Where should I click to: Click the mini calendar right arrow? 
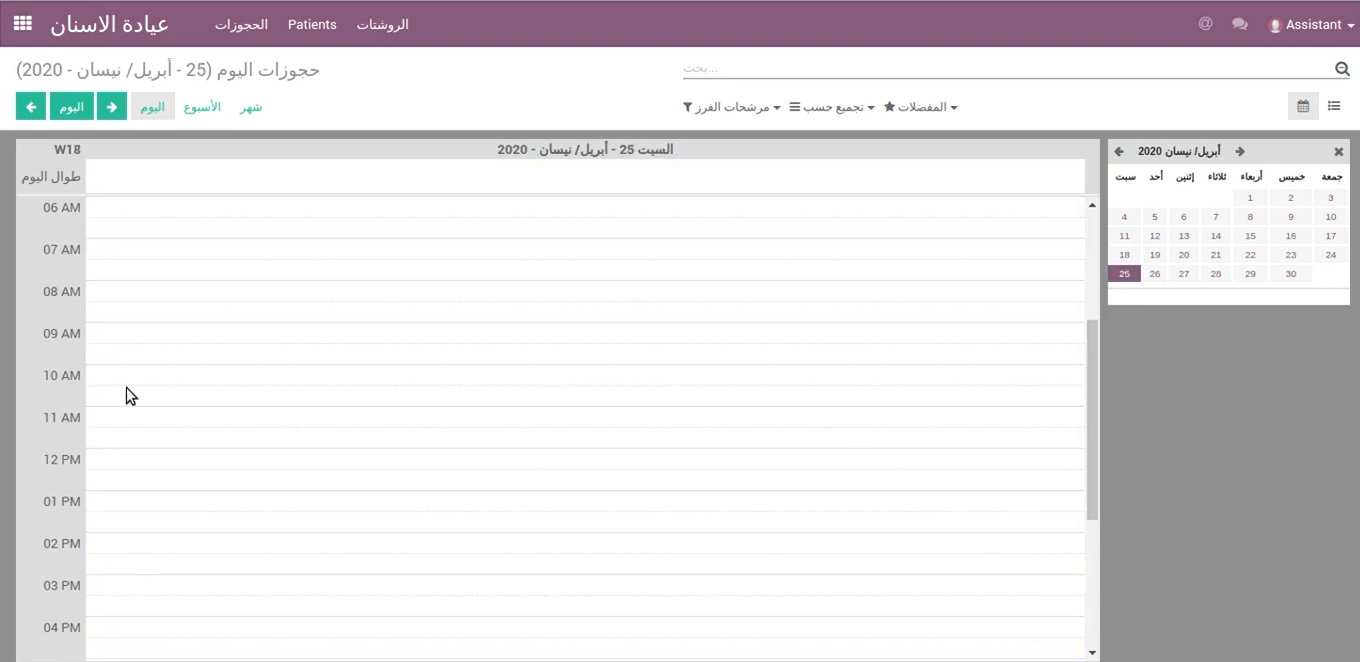1240,152
